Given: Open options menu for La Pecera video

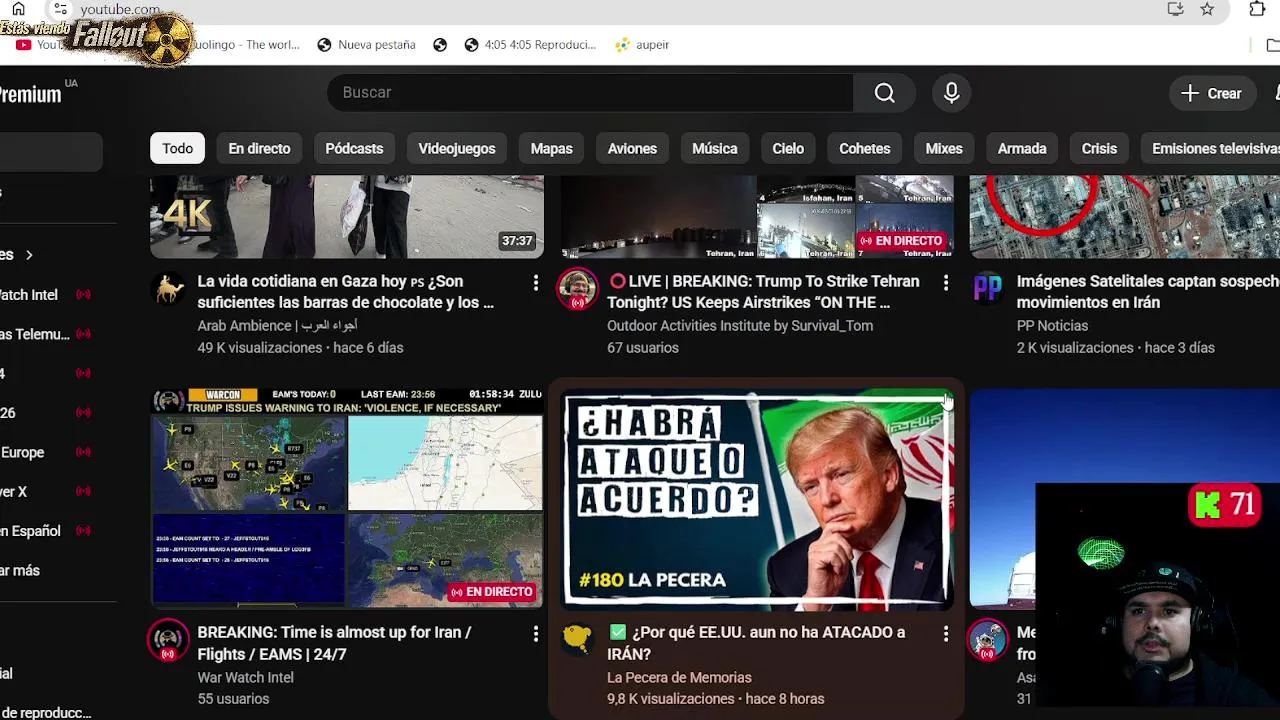Looking at the screenshot, I should (945, 634).
